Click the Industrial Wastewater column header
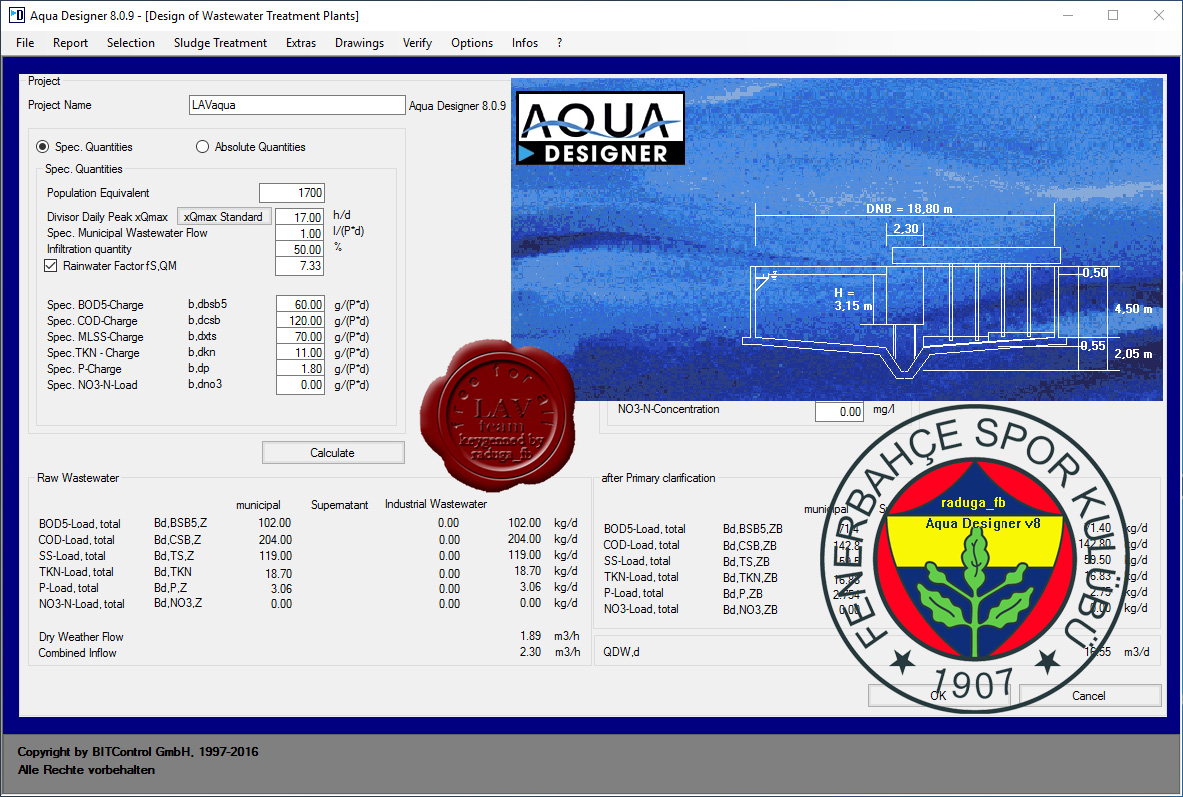The image size is (1183, 797). click(x=435, y=504)
